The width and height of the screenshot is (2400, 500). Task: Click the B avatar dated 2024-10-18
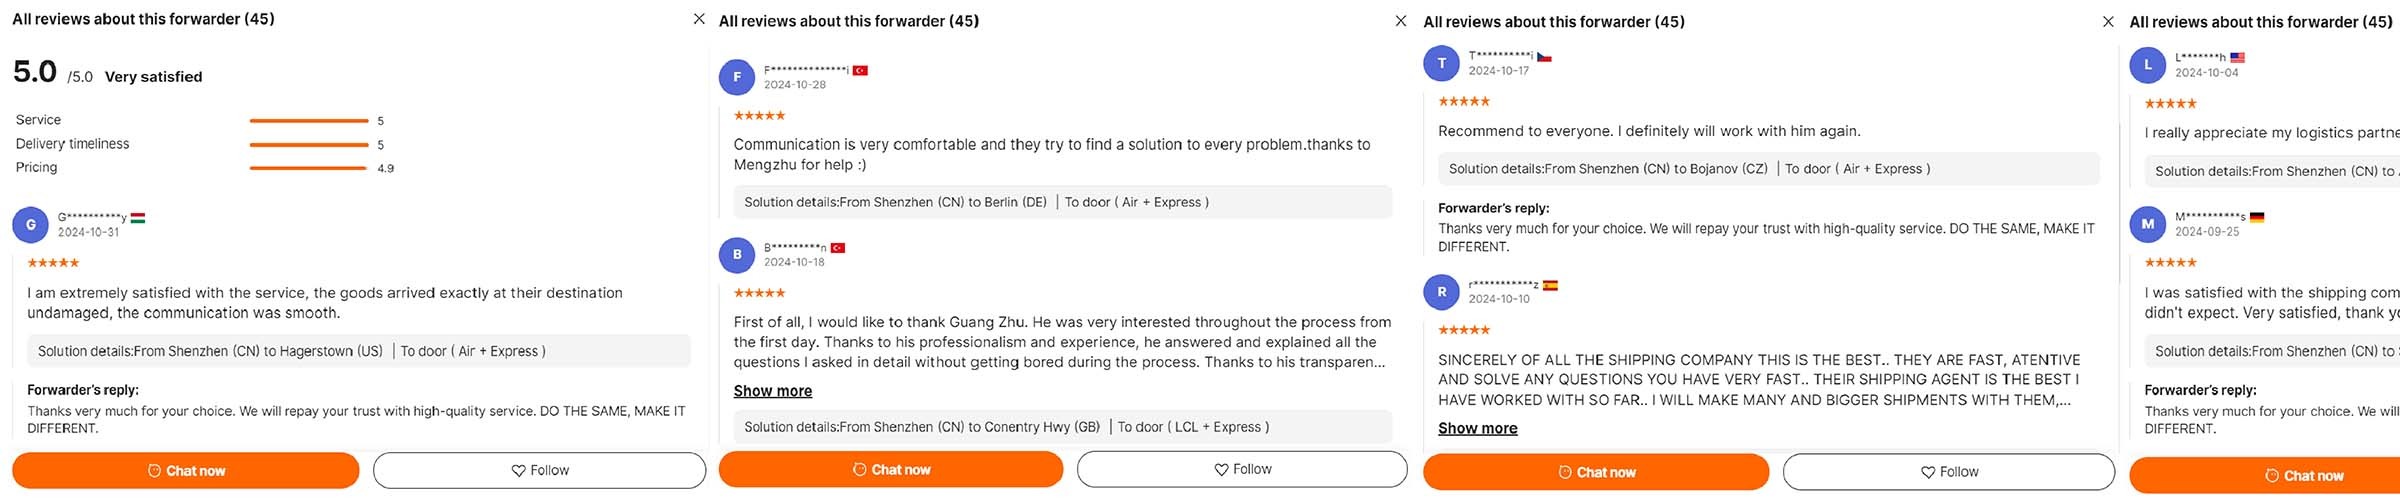pyautogui.click(x=737, y=255)
